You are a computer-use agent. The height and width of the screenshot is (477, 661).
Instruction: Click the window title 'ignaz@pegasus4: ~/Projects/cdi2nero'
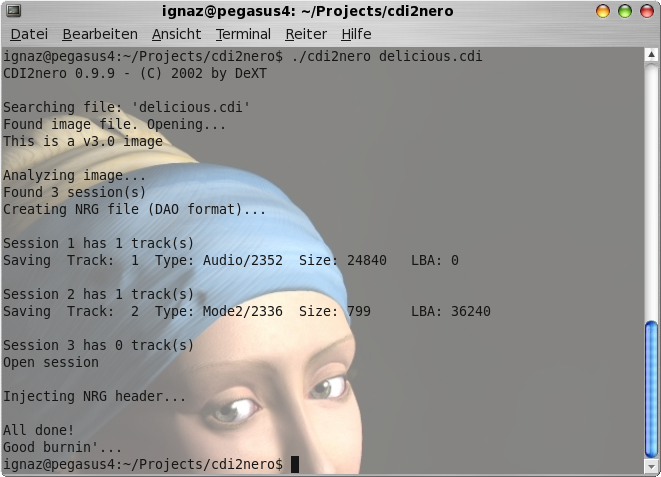(308, 11)
